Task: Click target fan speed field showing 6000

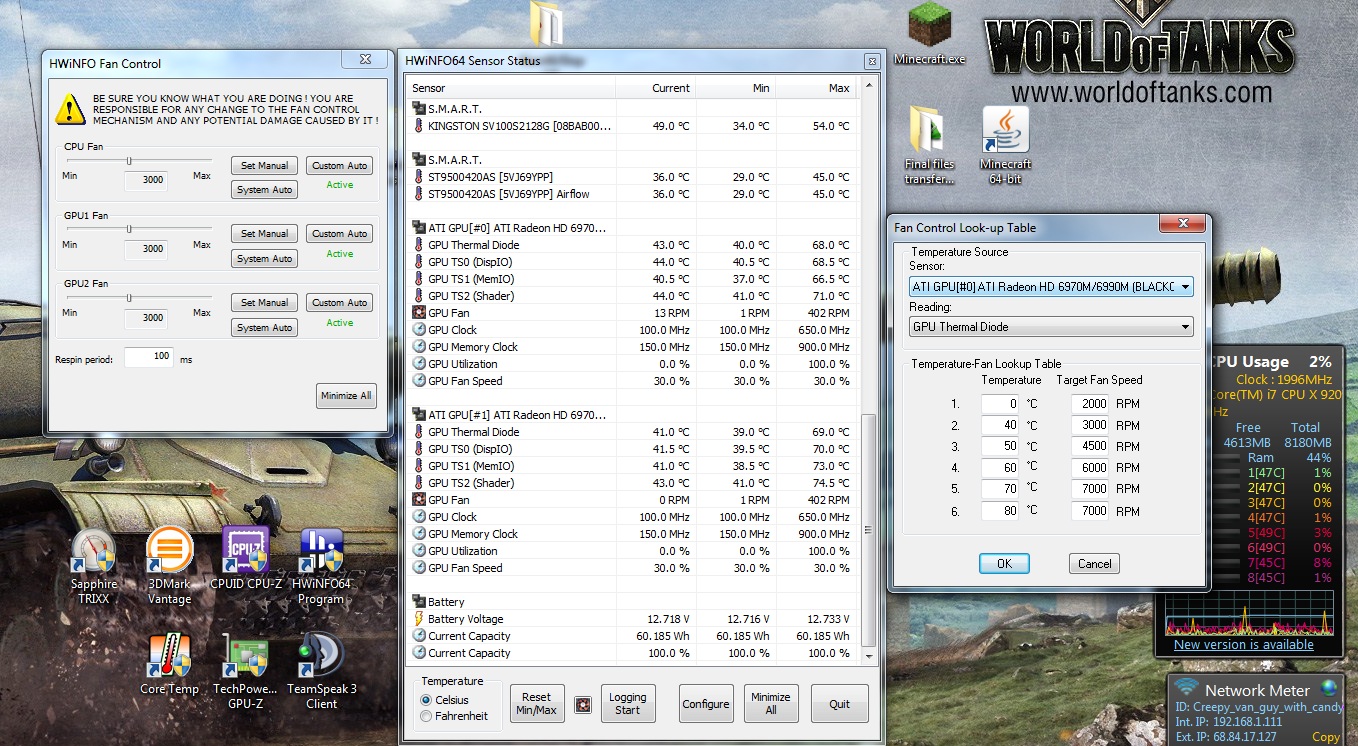Action: pos(1090,468)
